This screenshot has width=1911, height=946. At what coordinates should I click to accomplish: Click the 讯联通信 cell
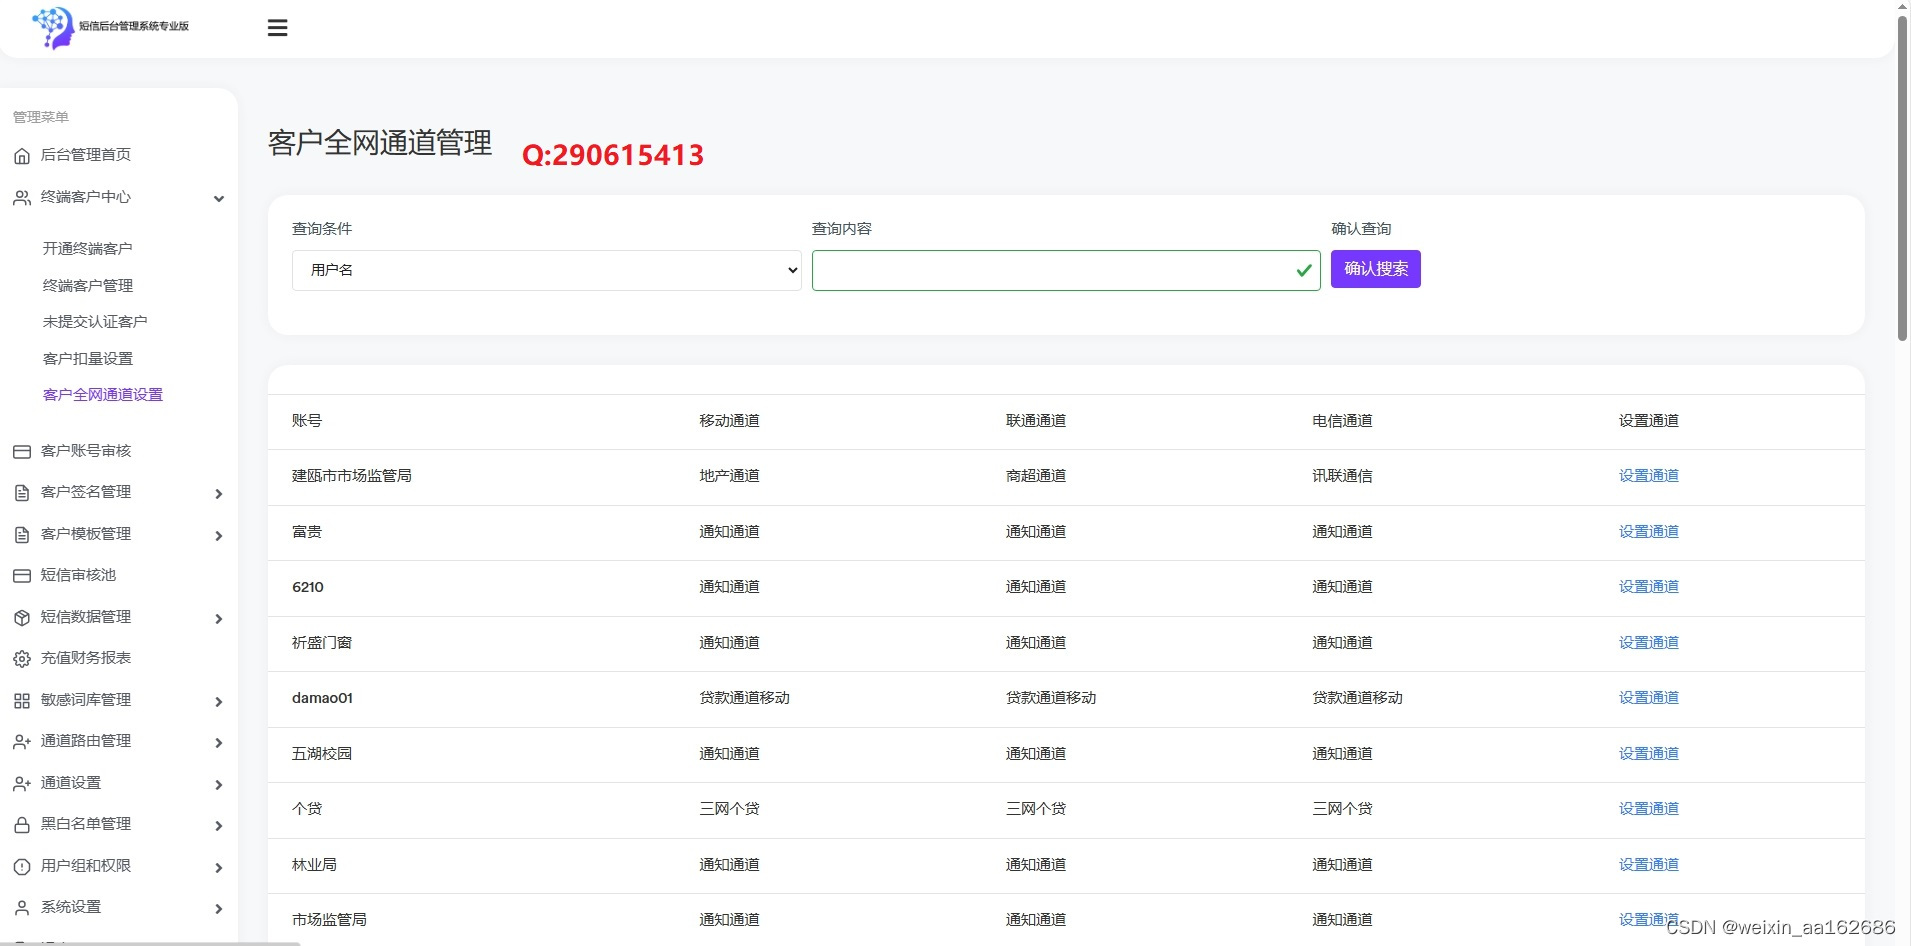coord(1342,476)
